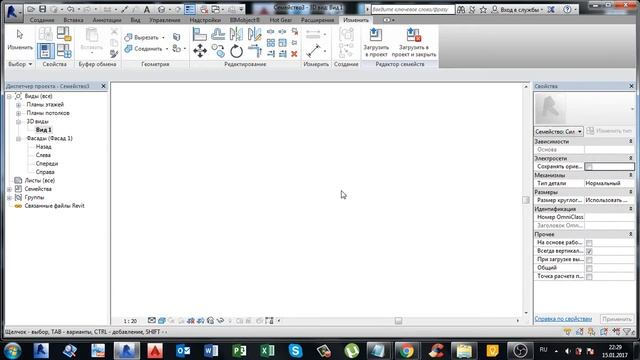Expand the Семейства tree node
Viewport: 640px width, 360px height.
(x=9, y=189)
